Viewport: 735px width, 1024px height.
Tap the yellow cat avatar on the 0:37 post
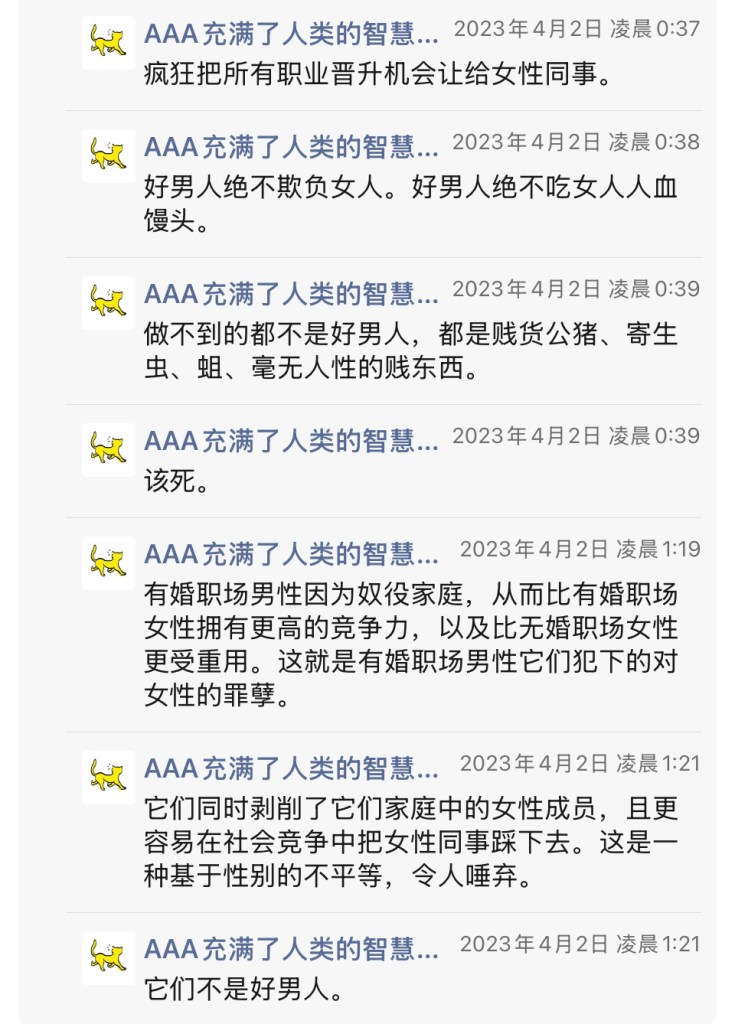tap(108, 42)
